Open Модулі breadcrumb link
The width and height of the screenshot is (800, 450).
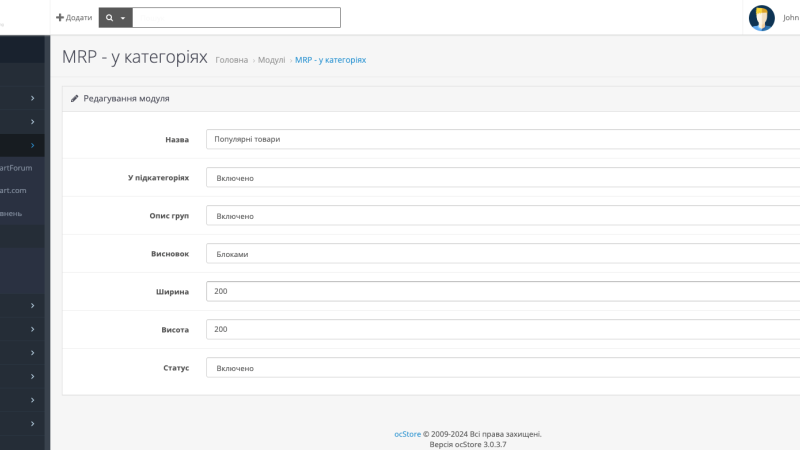point(271,60)
